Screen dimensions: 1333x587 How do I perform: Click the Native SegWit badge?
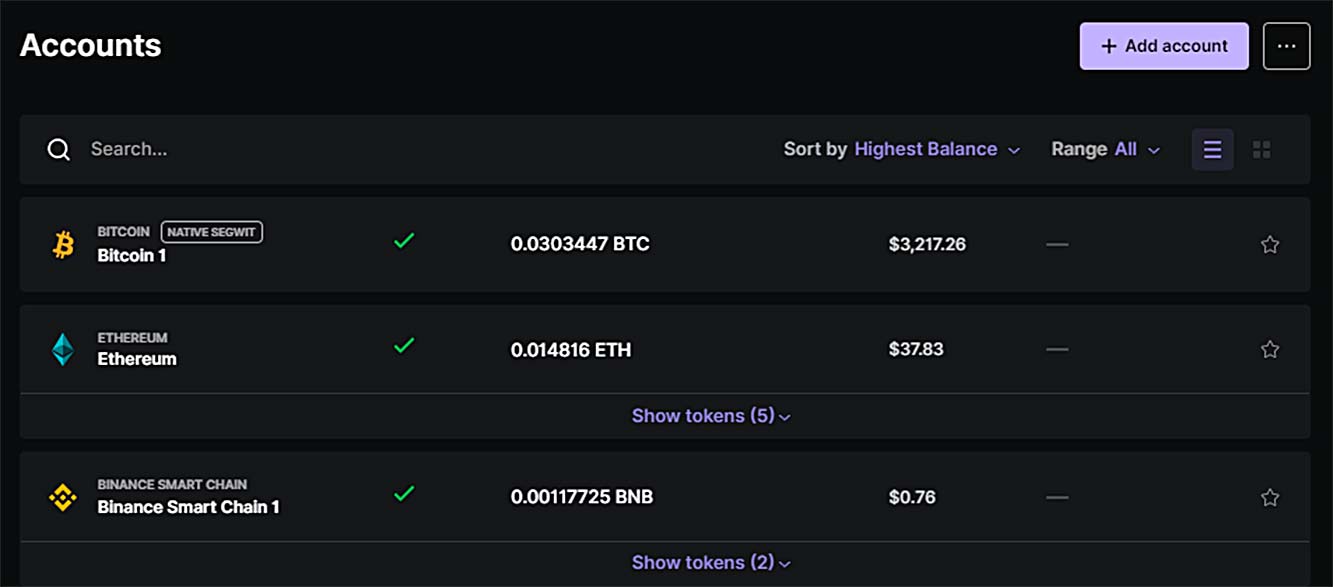click(211, 231)
